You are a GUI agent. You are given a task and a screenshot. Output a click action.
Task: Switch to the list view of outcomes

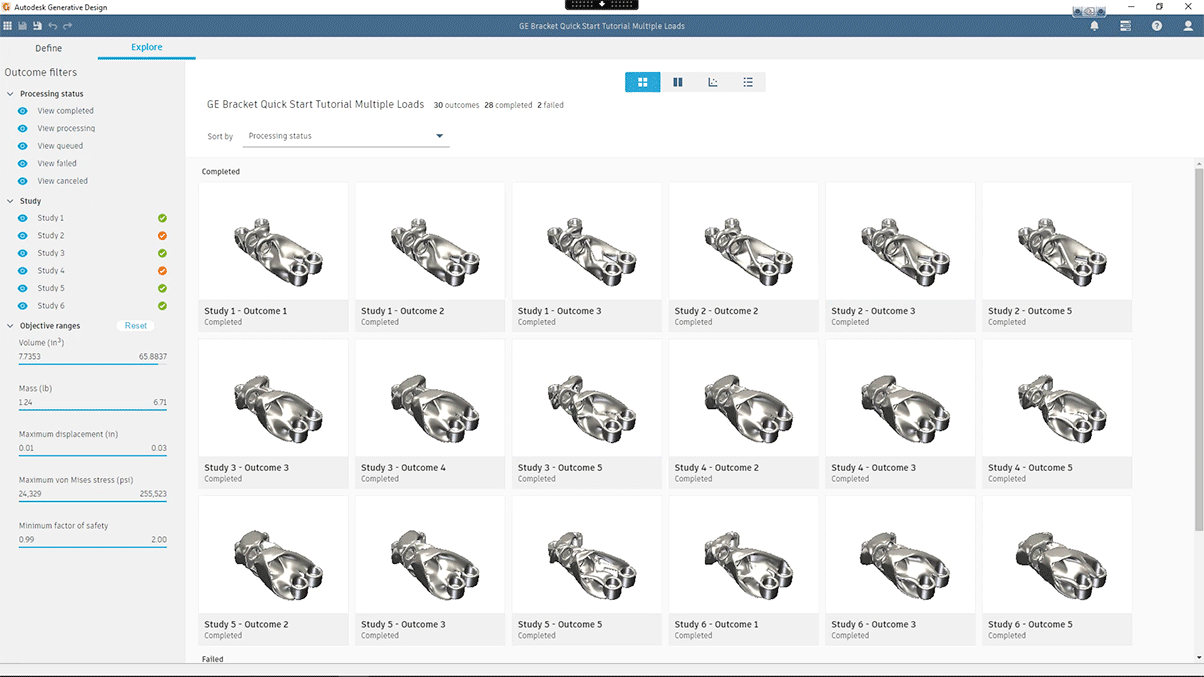[748, 82]
